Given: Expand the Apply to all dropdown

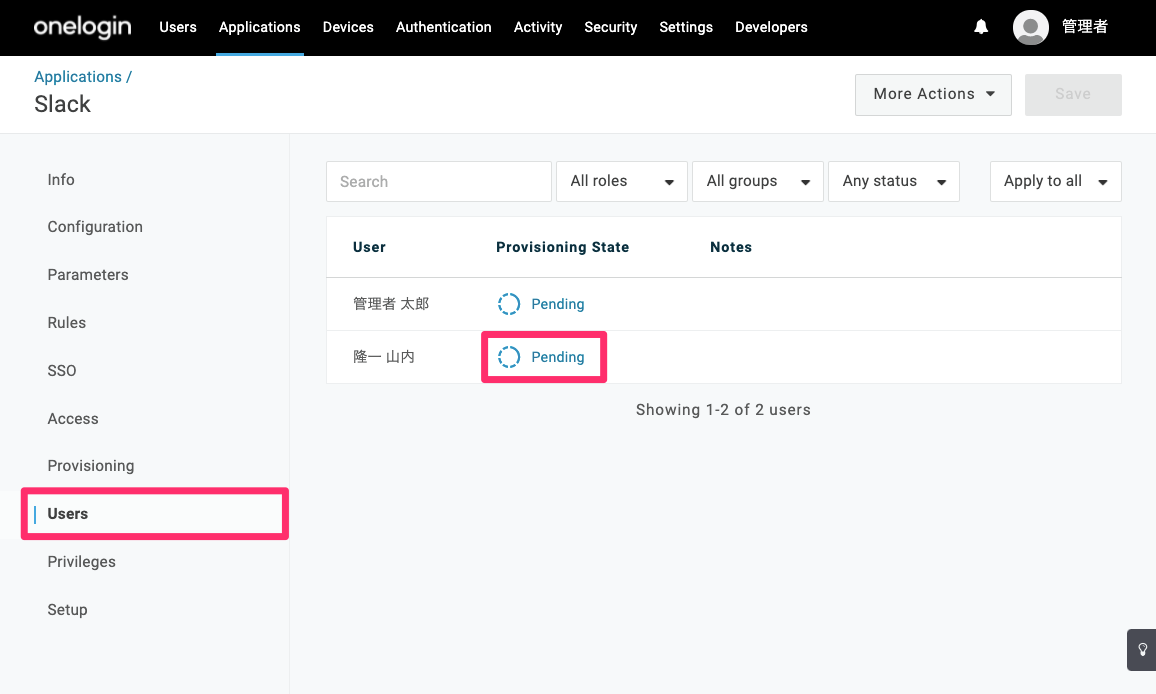Looking at the screenshot, I should coord(1056,181).
